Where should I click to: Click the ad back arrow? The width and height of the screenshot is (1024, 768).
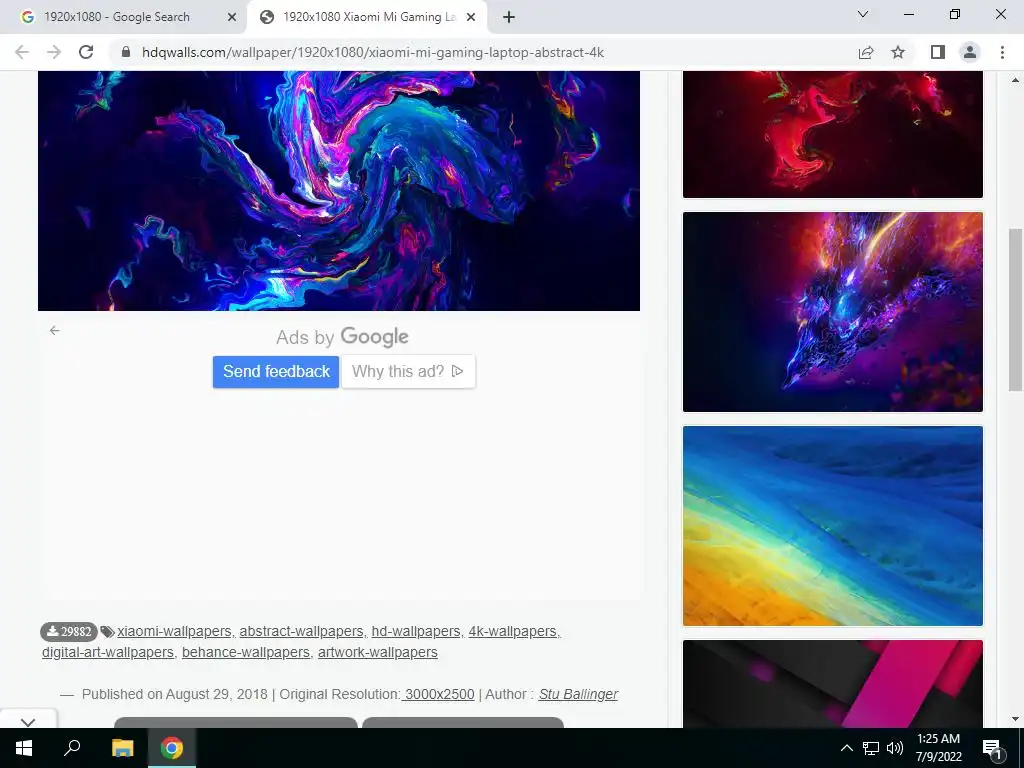coord(55,330)
